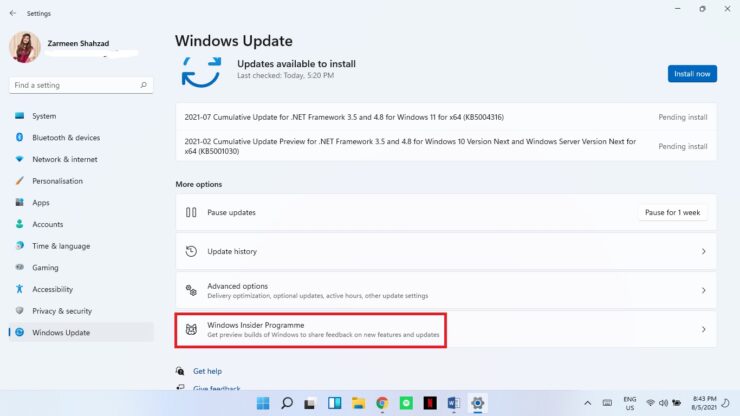Expand Advanced options chevron
This screenshot has width=740, height=416.
tap(703, 290)
